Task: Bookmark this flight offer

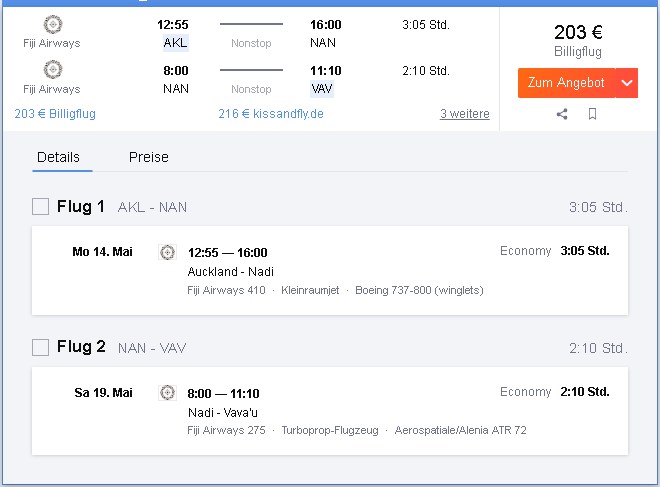Action: click(x=592, y=114)
